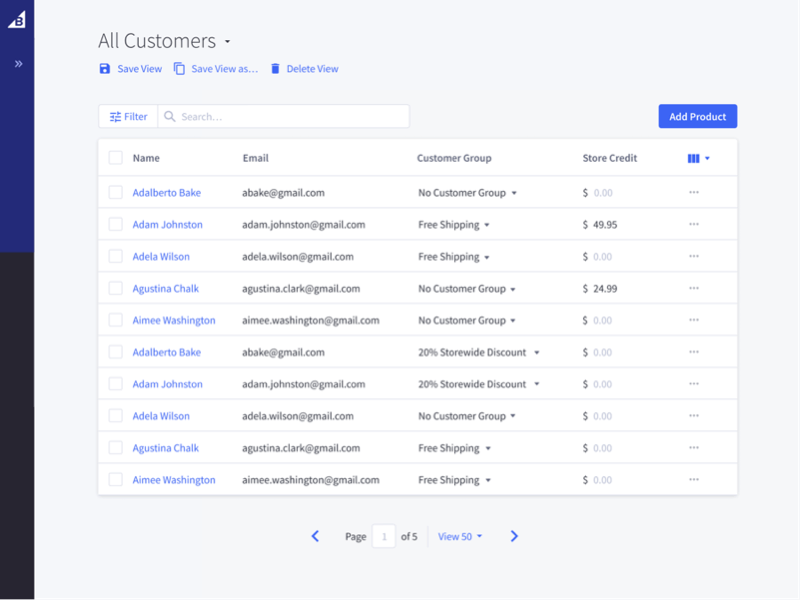
Task: Check the select-all customers checkbox
Action: (116, 158)
